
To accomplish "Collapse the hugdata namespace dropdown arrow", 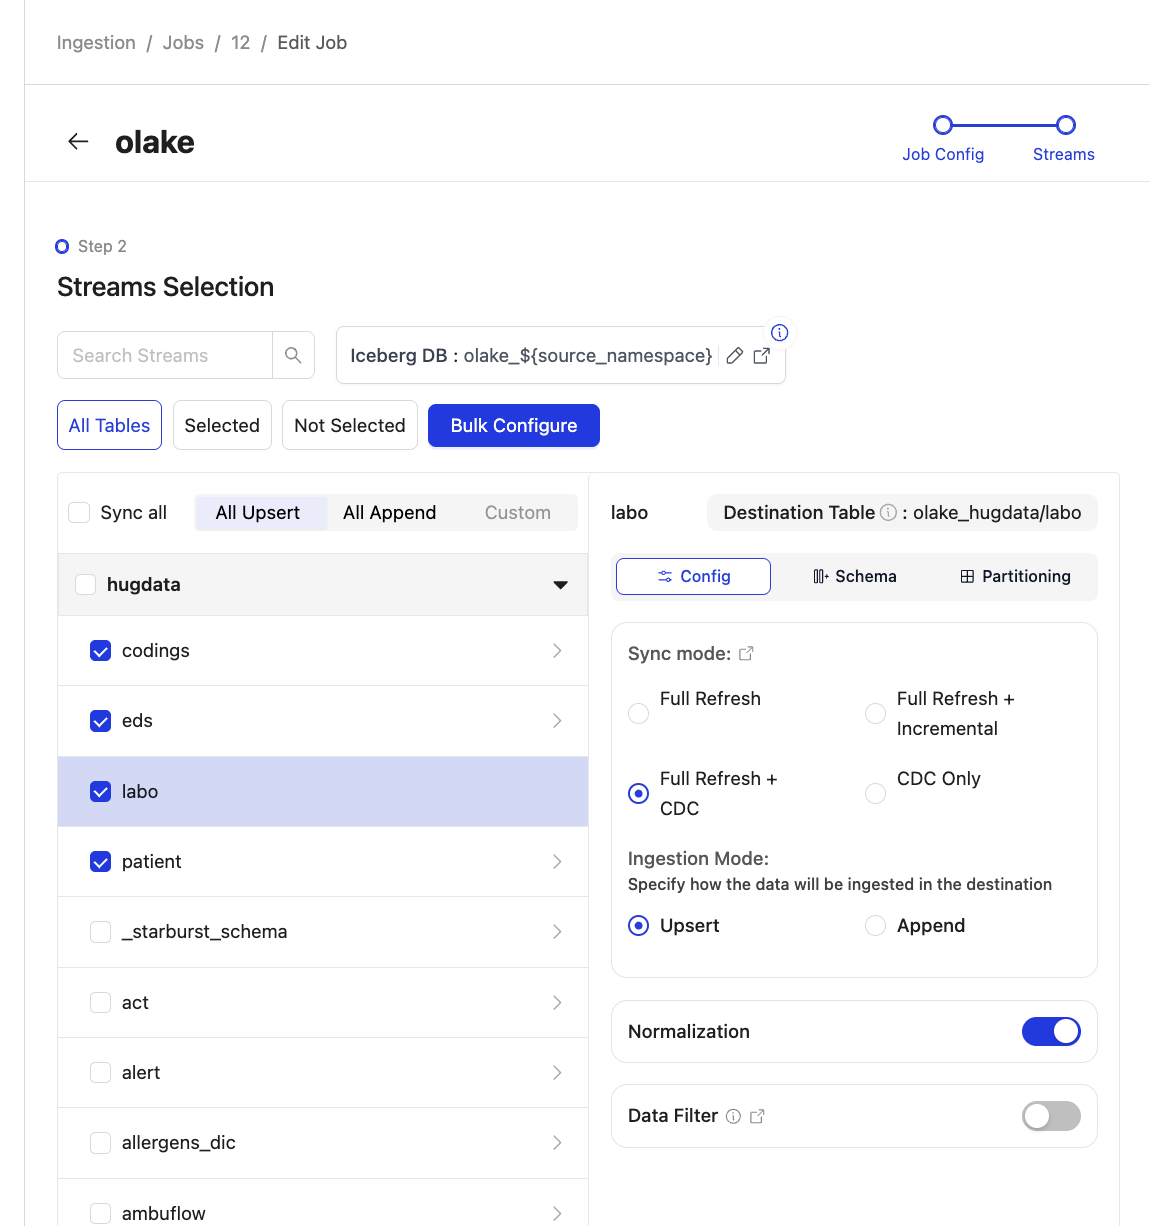I will pyautogui.click(x=561, y=585).
